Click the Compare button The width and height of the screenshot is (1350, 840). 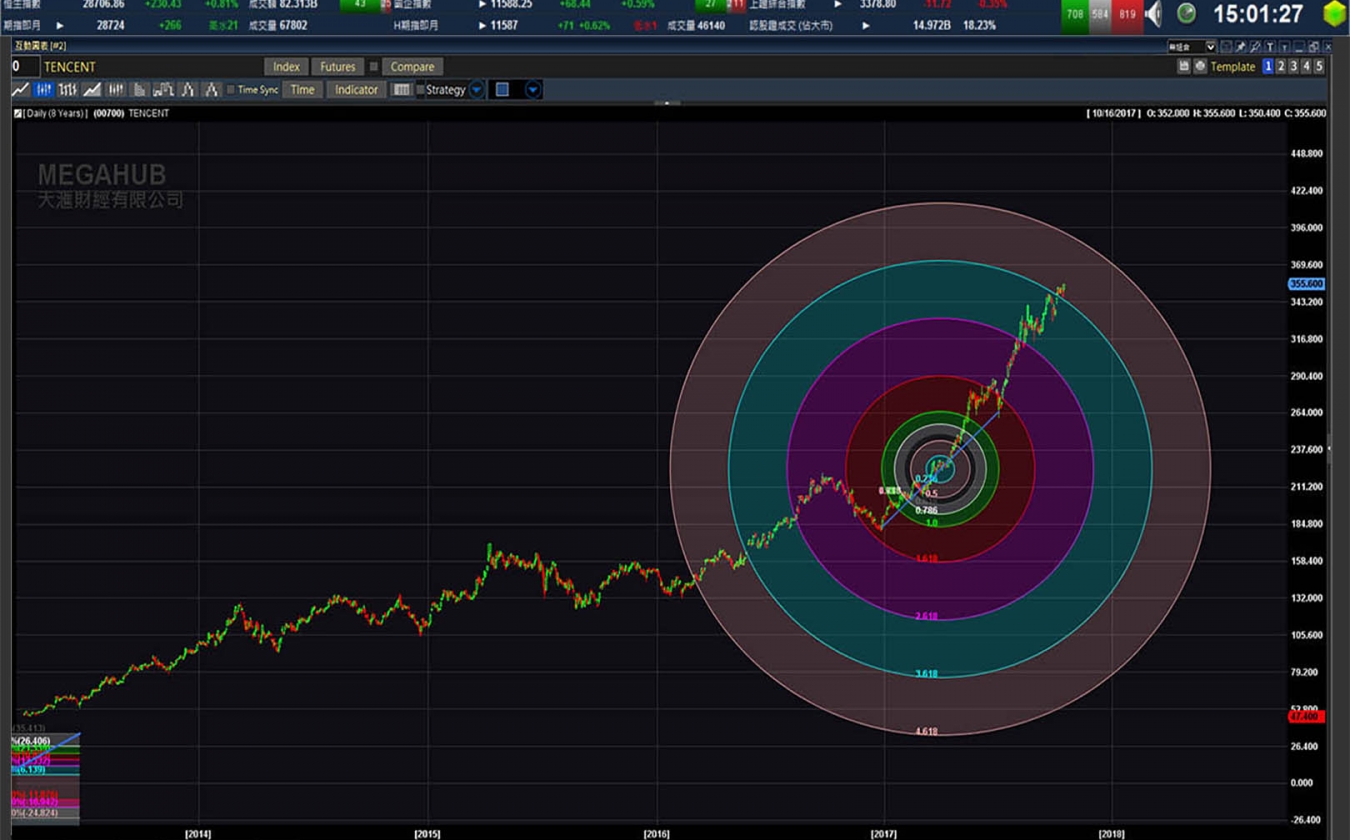click(x=412, y=67)
